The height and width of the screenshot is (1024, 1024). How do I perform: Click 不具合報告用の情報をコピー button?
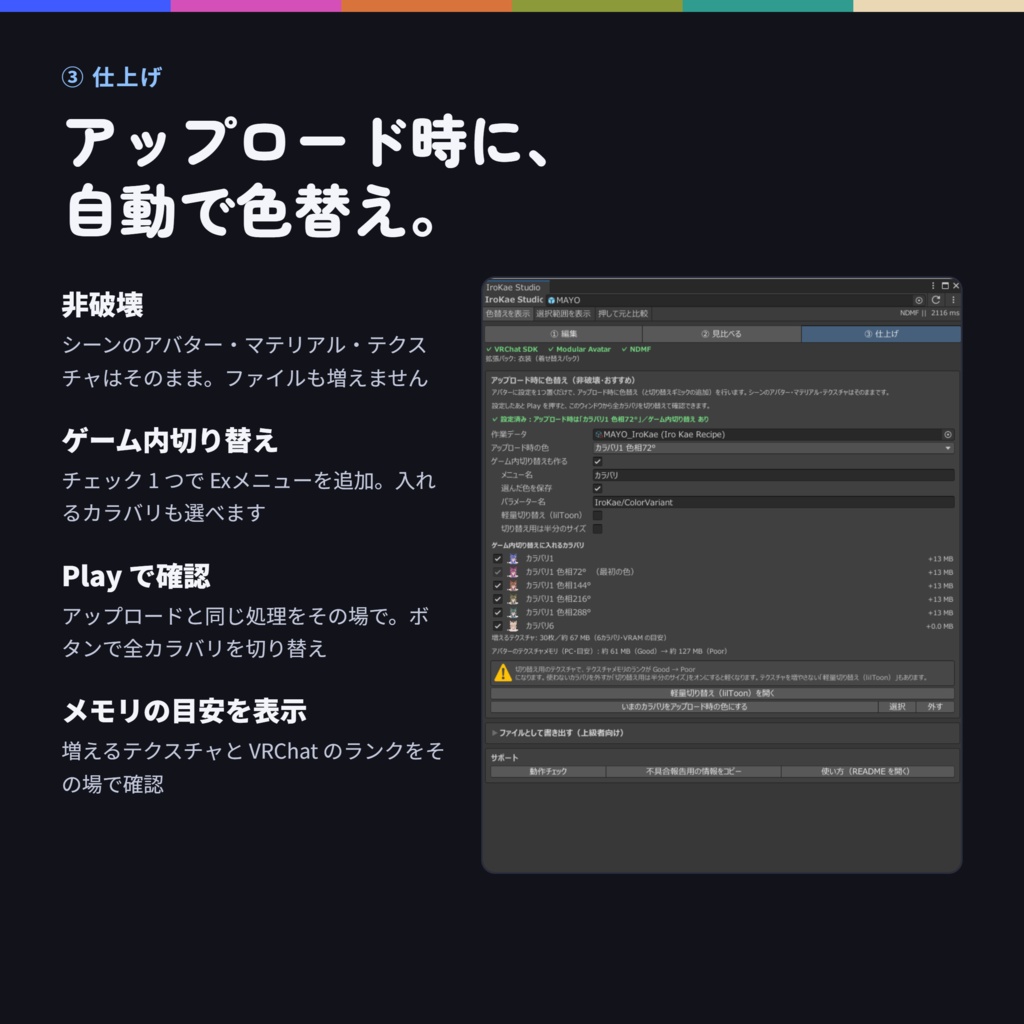(694, 771)
